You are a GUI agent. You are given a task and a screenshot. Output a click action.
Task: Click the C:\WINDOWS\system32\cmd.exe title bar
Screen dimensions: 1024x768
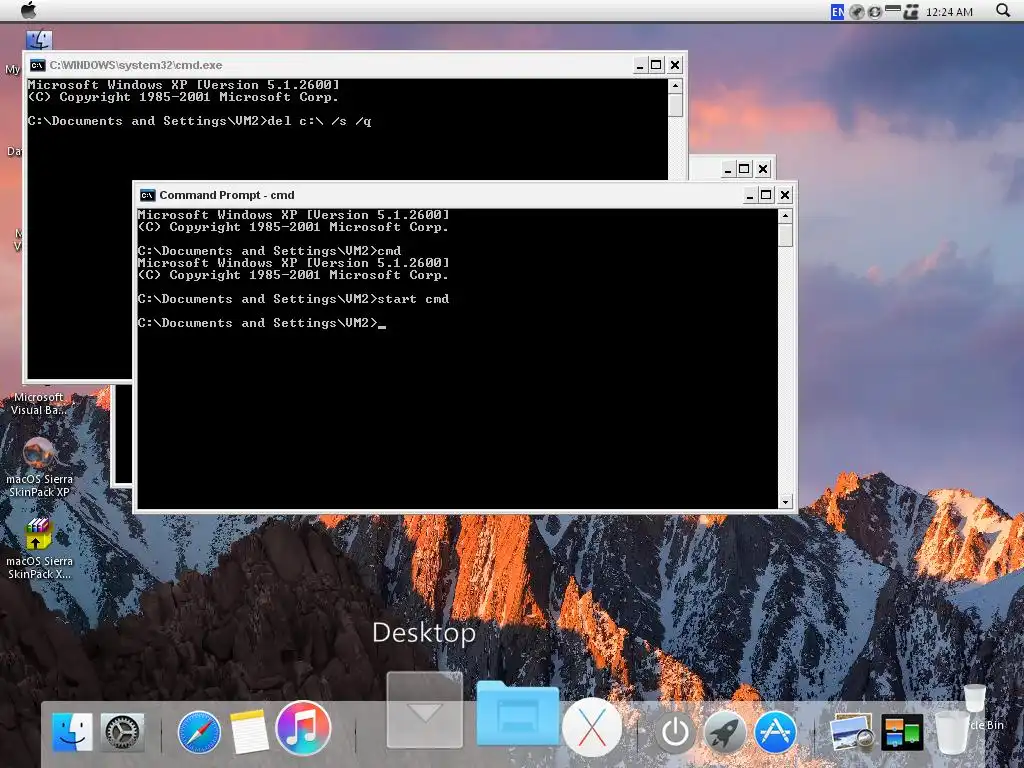355,65
